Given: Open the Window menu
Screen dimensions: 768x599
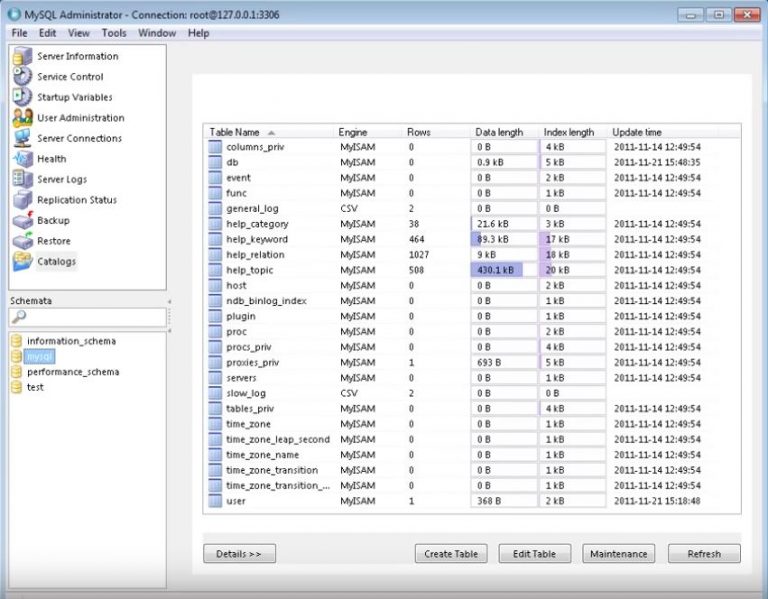Looking at the screenshot, I should click(157, 33).
